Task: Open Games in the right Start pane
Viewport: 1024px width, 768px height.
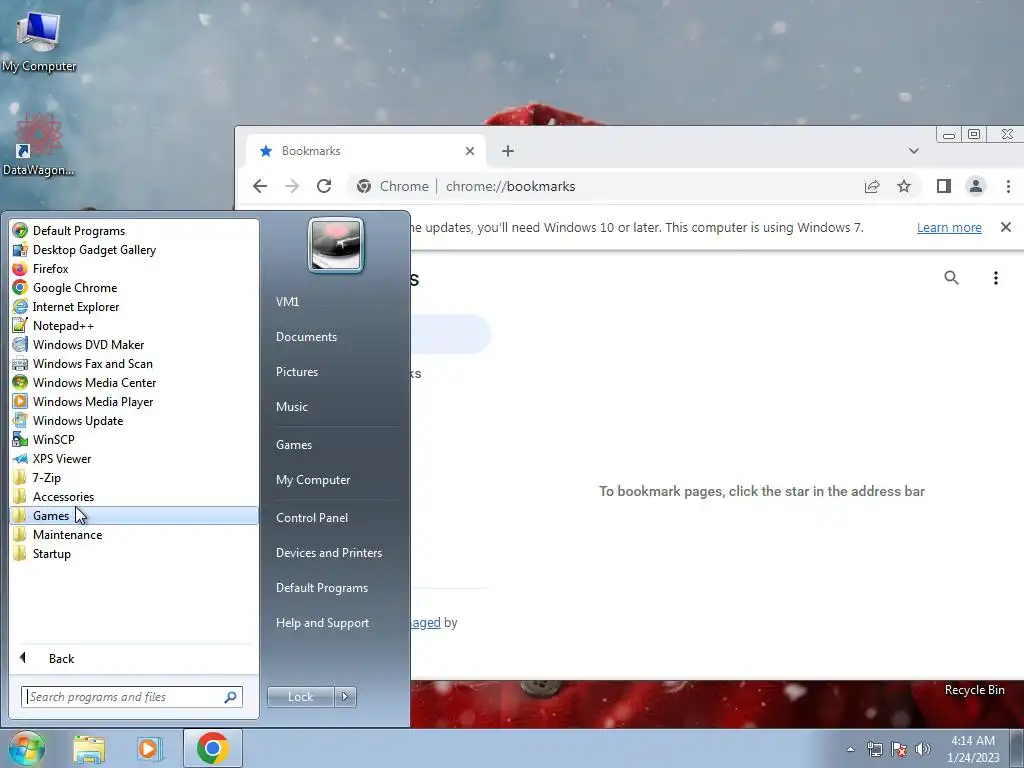Action: 294,445
